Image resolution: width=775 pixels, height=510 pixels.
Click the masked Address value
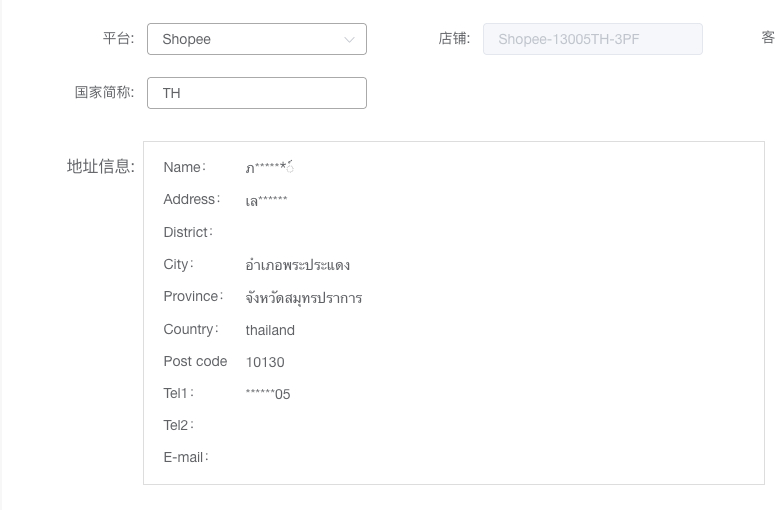point(266,201)
